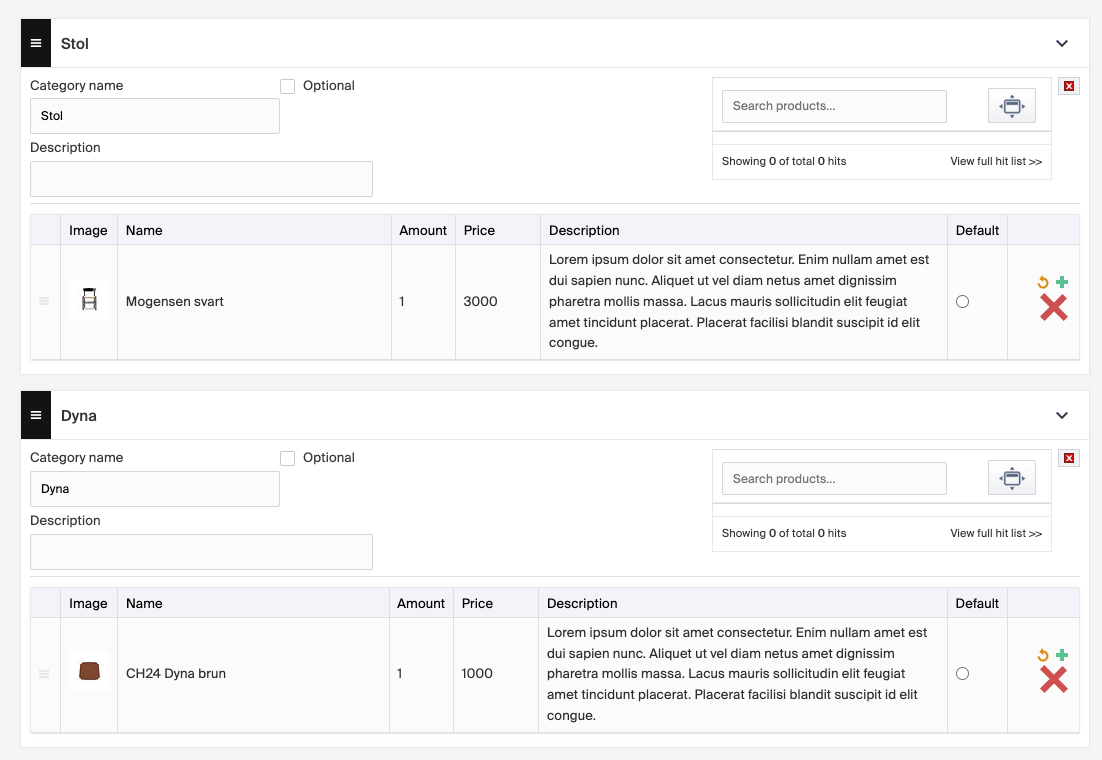Screen dimensions: 1102x760
Task: Collapse the Stol section with its chevron
Action: click(1062, 43)
